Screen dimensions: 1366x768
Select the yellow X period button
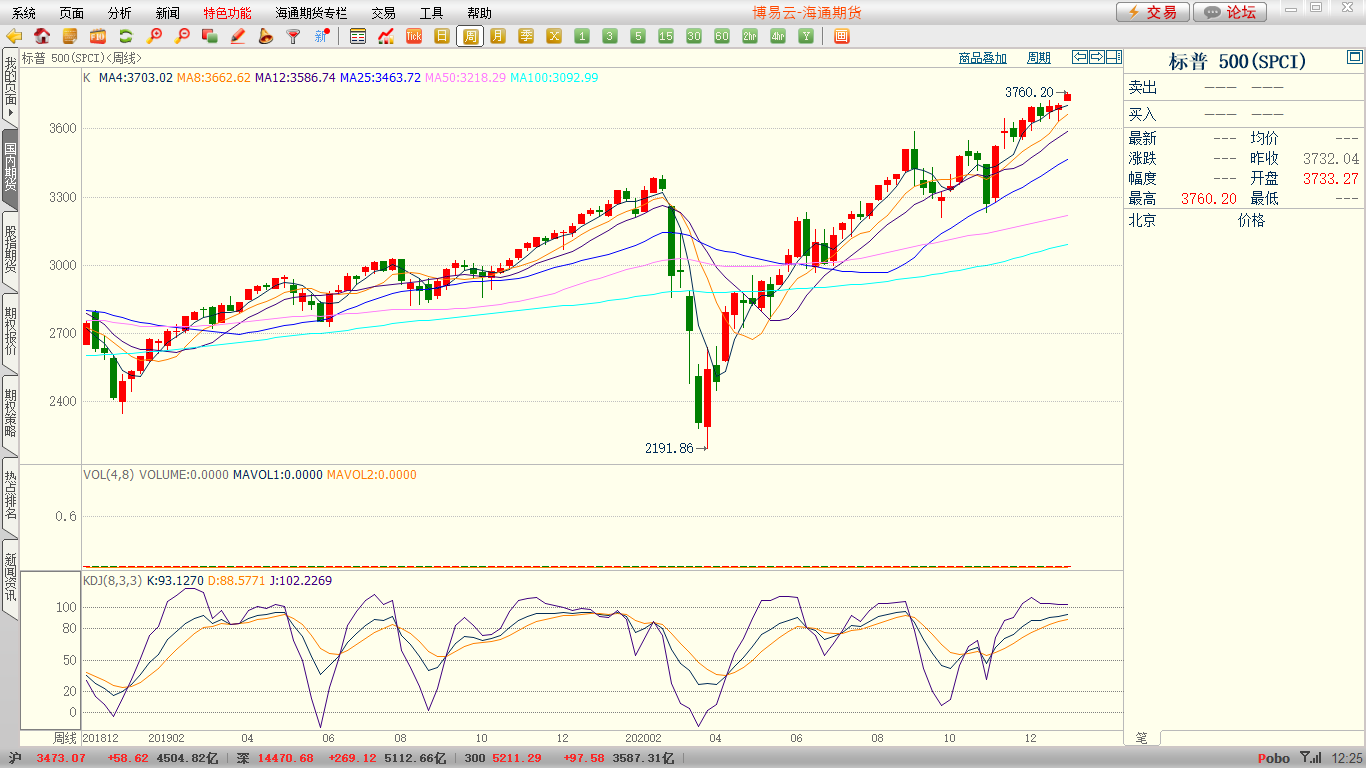pyautogui.click(x=554, y=36)
